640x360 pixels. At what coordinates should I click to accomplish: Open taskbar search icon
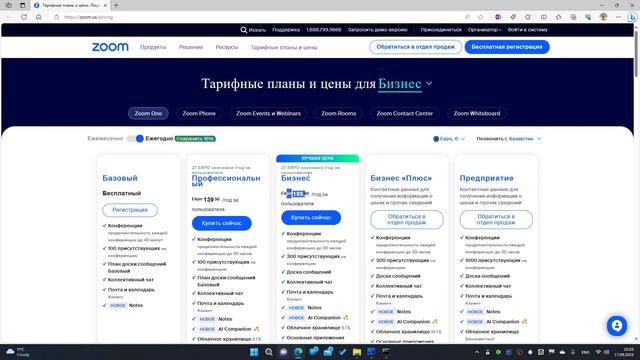269,352
